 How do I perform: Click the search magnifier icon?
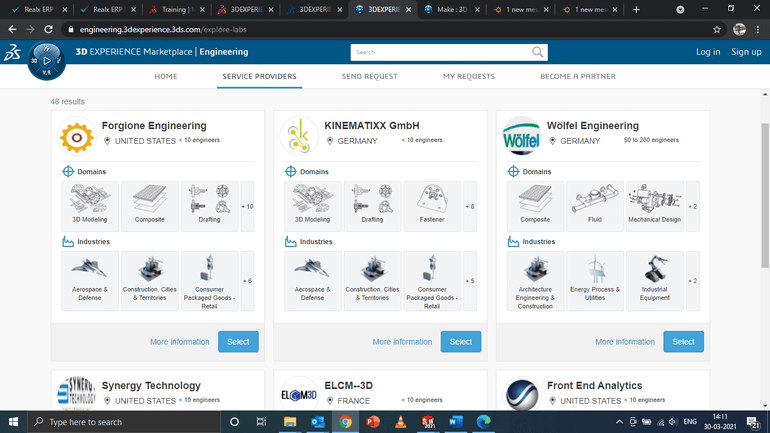coord(538,52)
